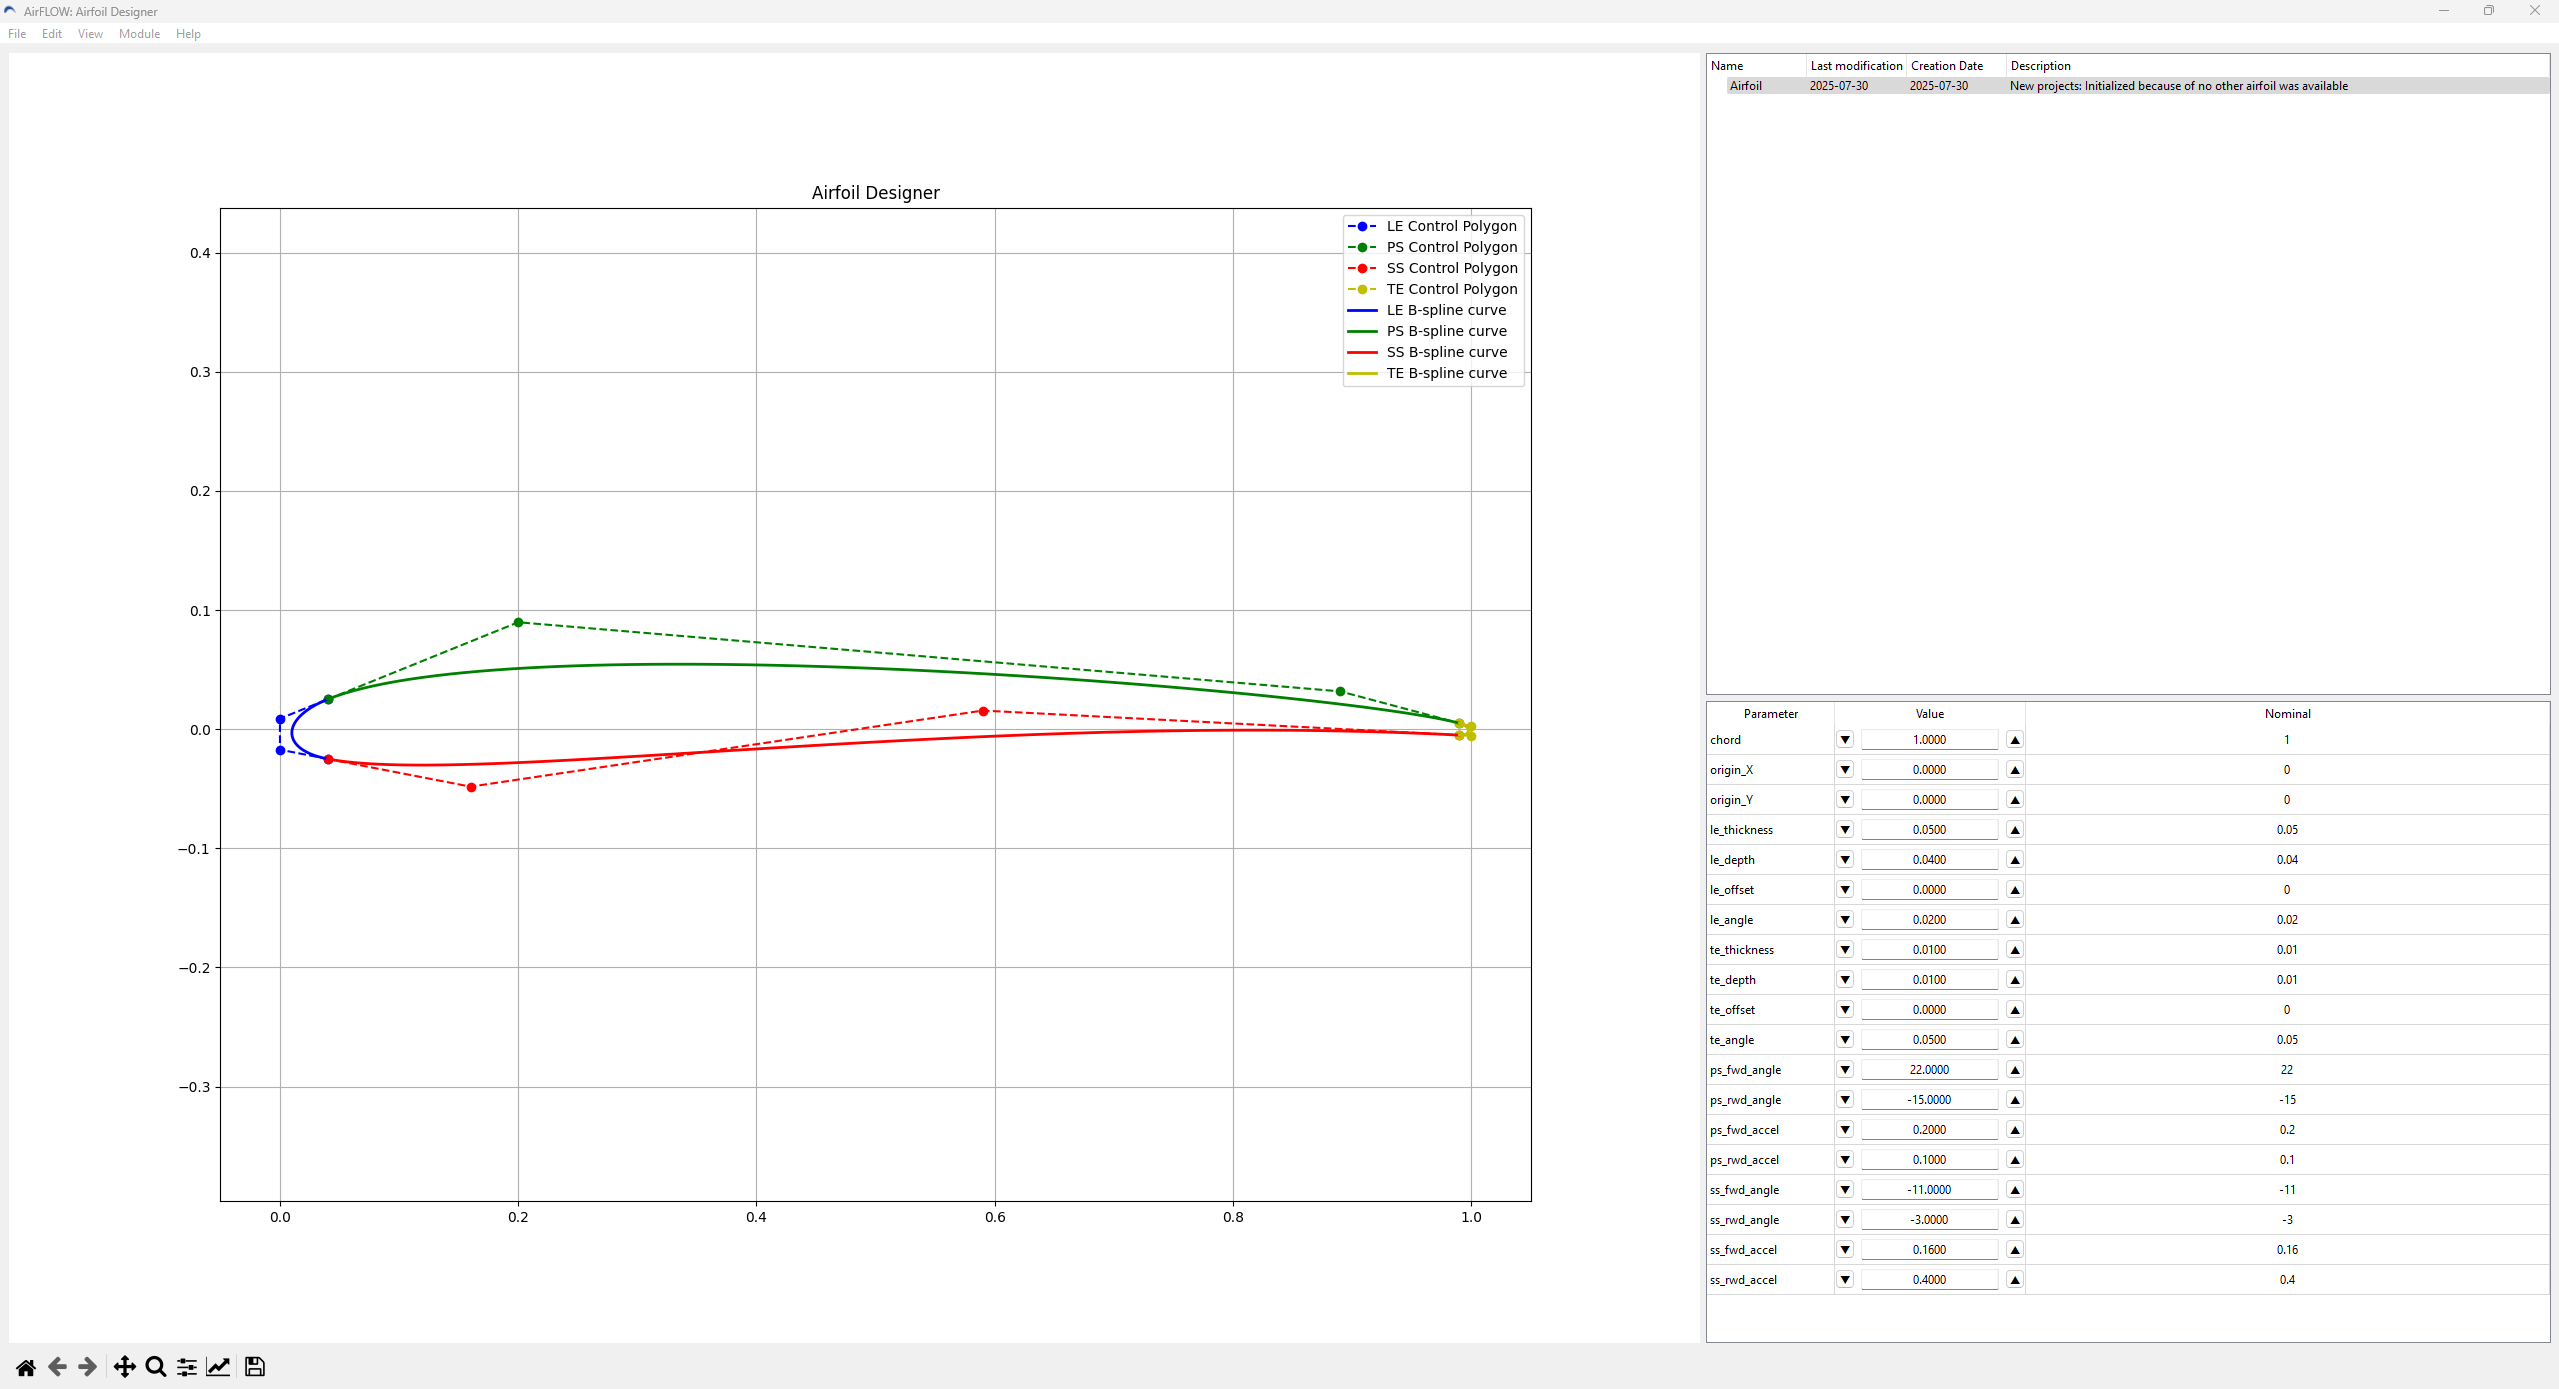2559x1389 pixels.
Task: Open the axes edit parameters icon
Action: coord(218,1366)
